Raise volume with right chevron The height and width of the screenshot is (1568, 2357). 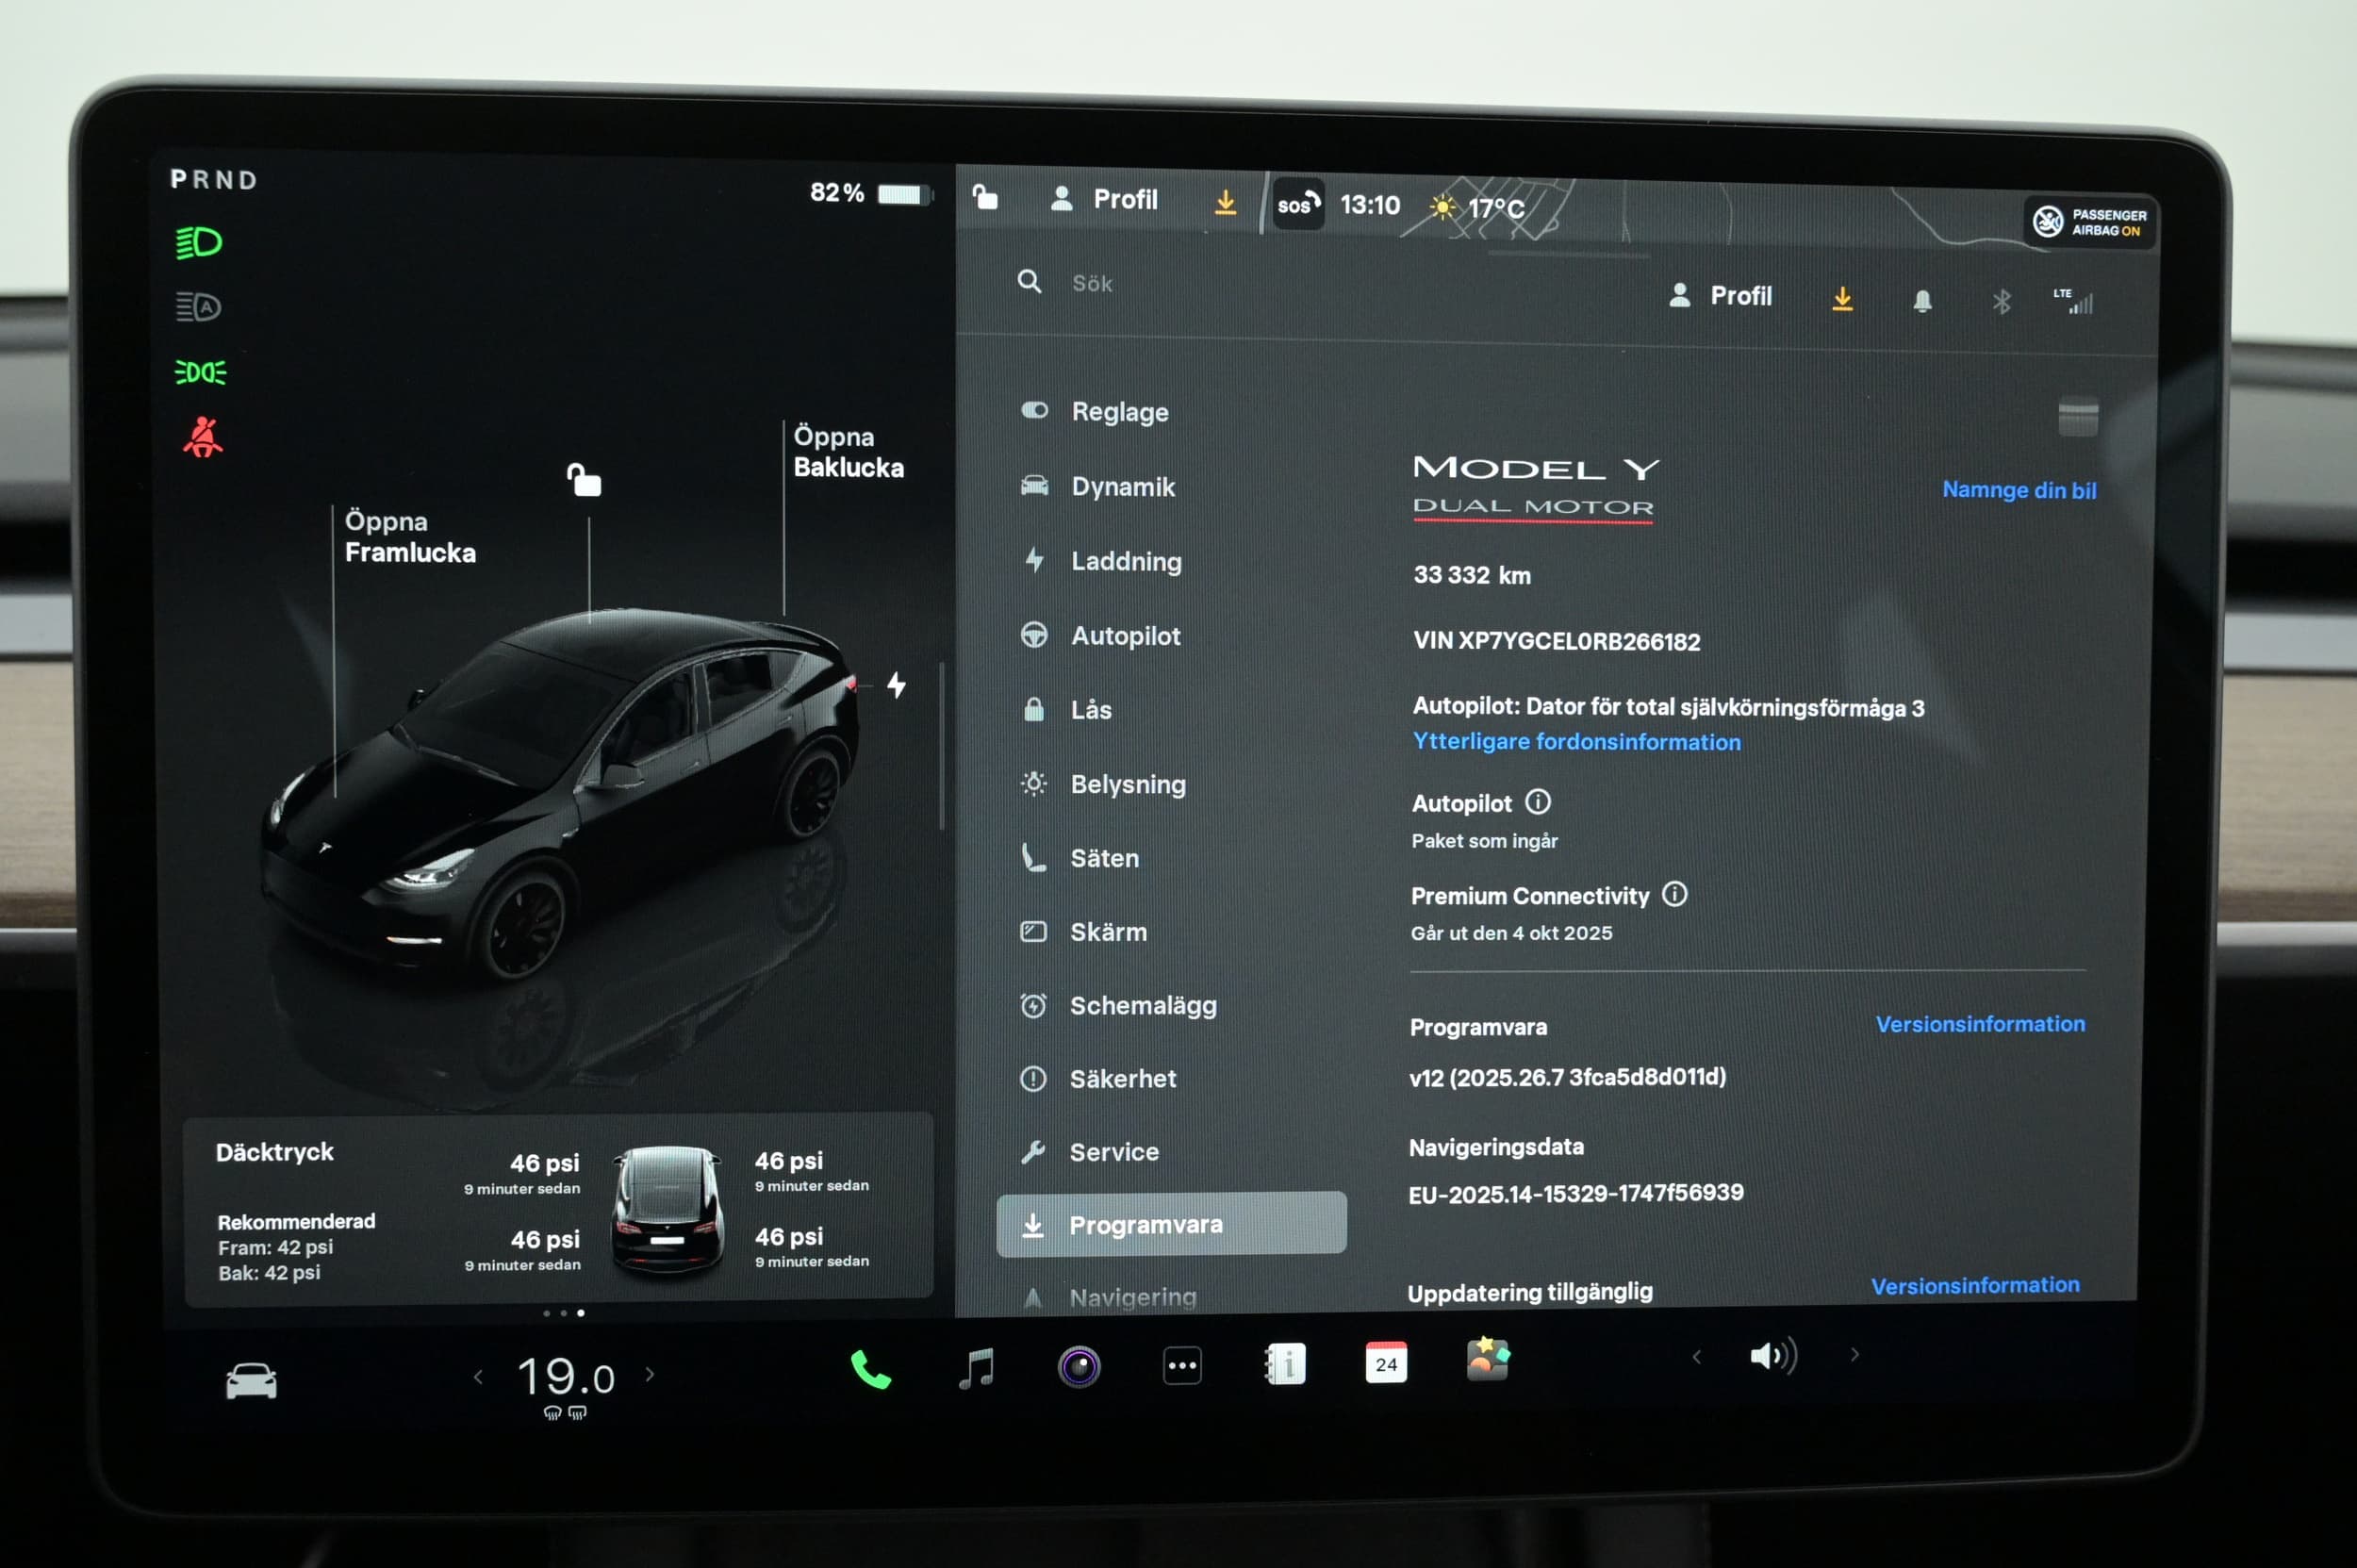[x=1855, y=1354]
